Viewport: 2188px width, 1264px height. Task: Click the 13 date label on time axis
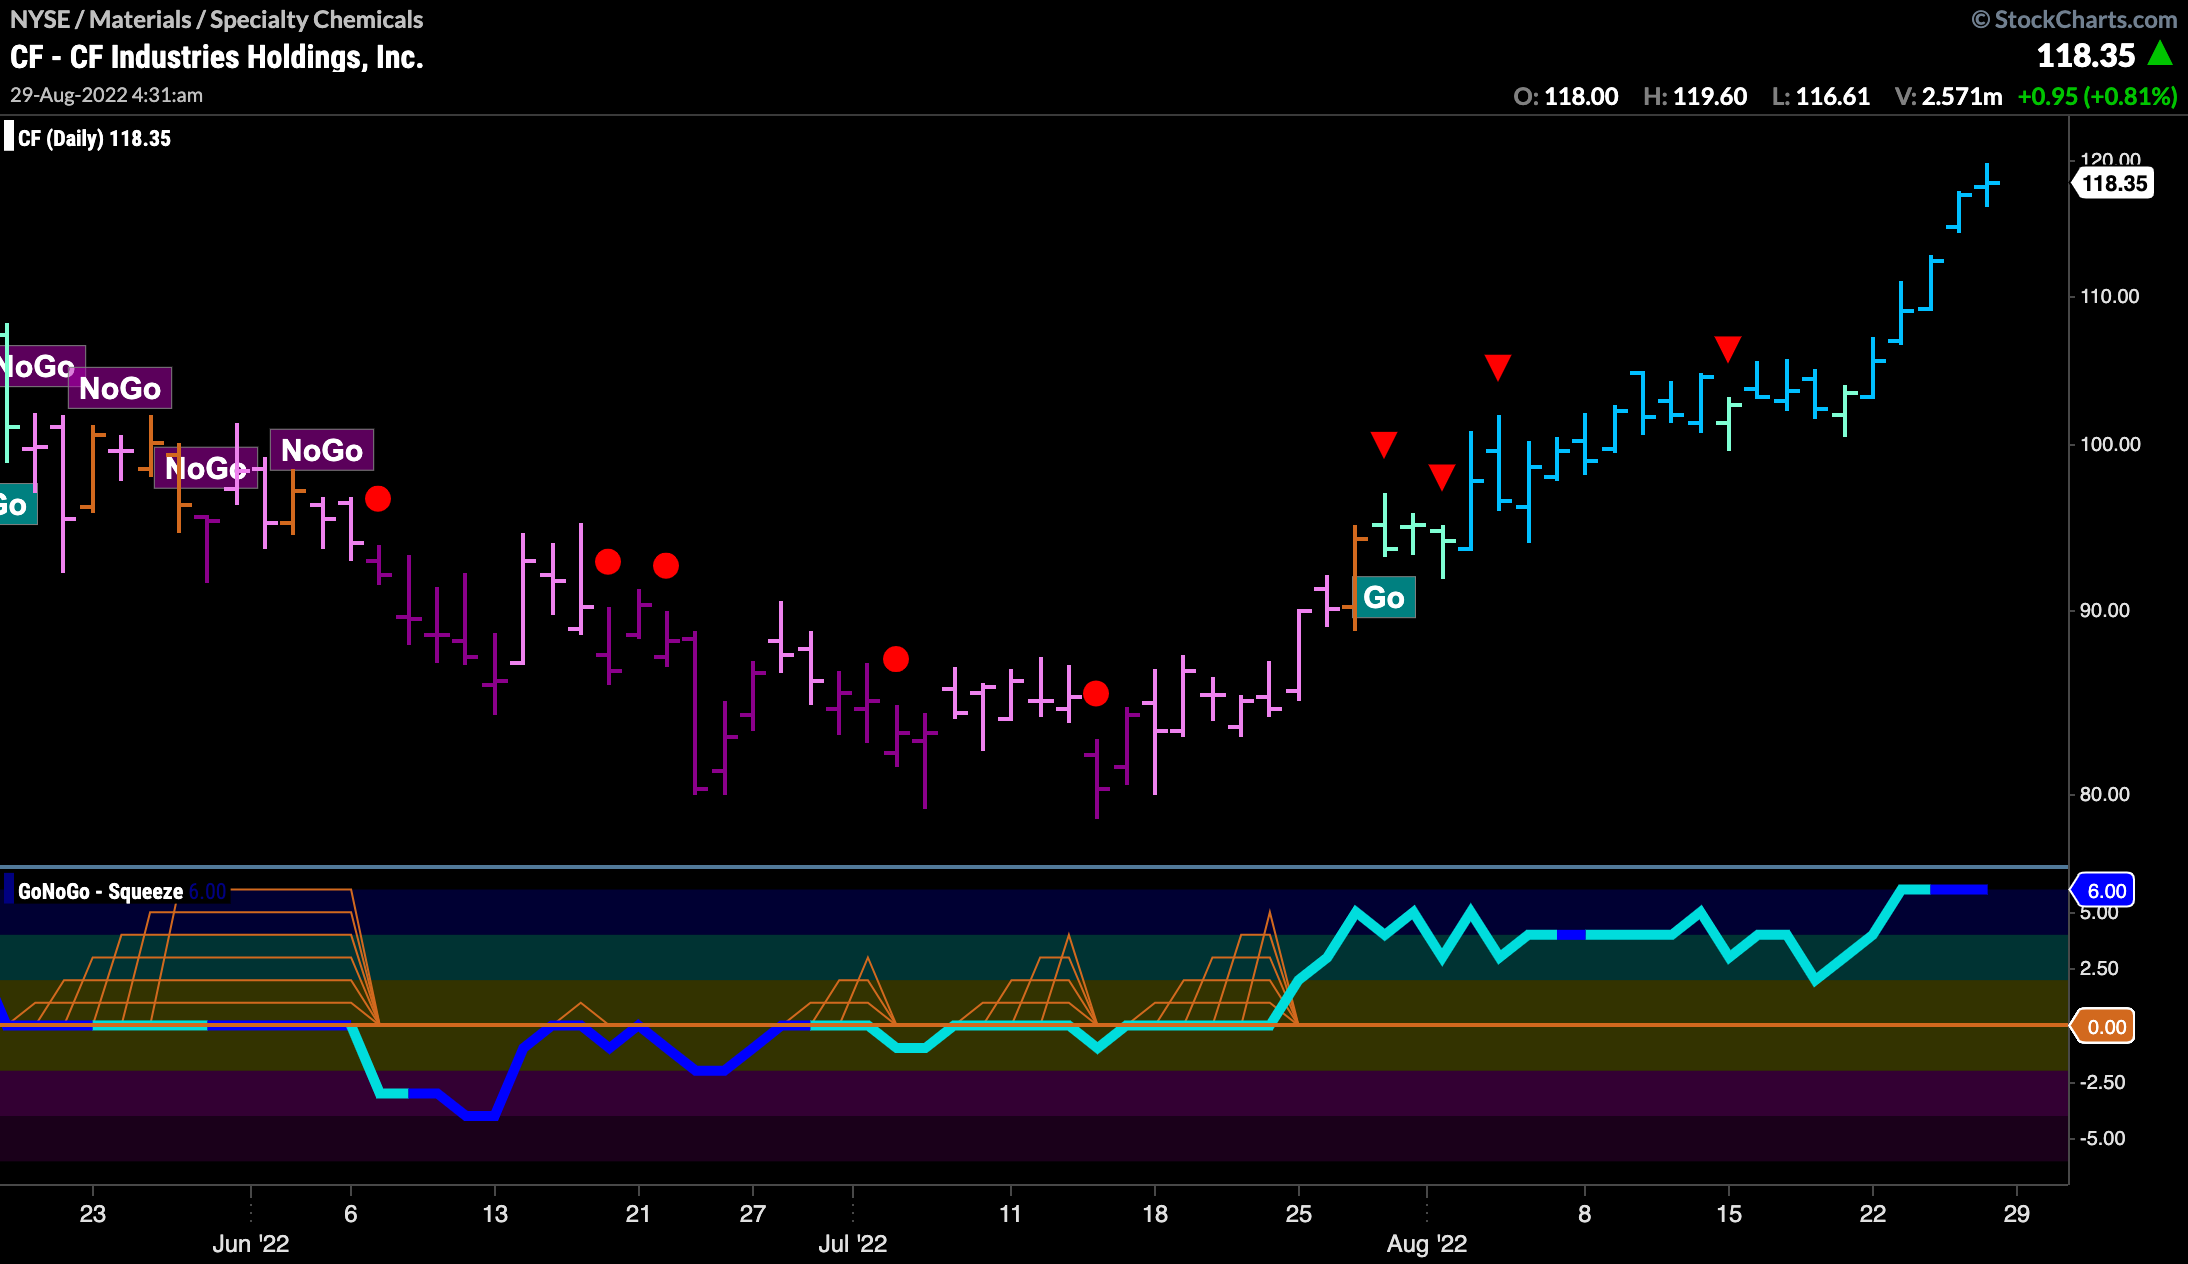(x=495, y=1214)
